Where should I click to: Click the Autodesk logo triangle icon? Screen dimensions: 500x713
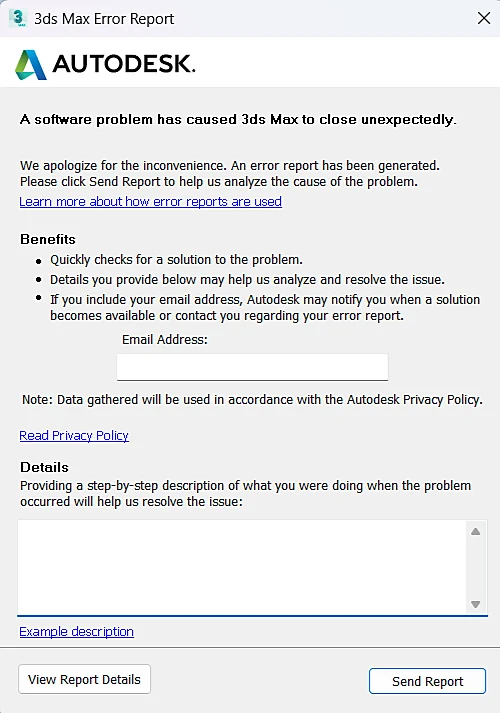tap(31, 65)
